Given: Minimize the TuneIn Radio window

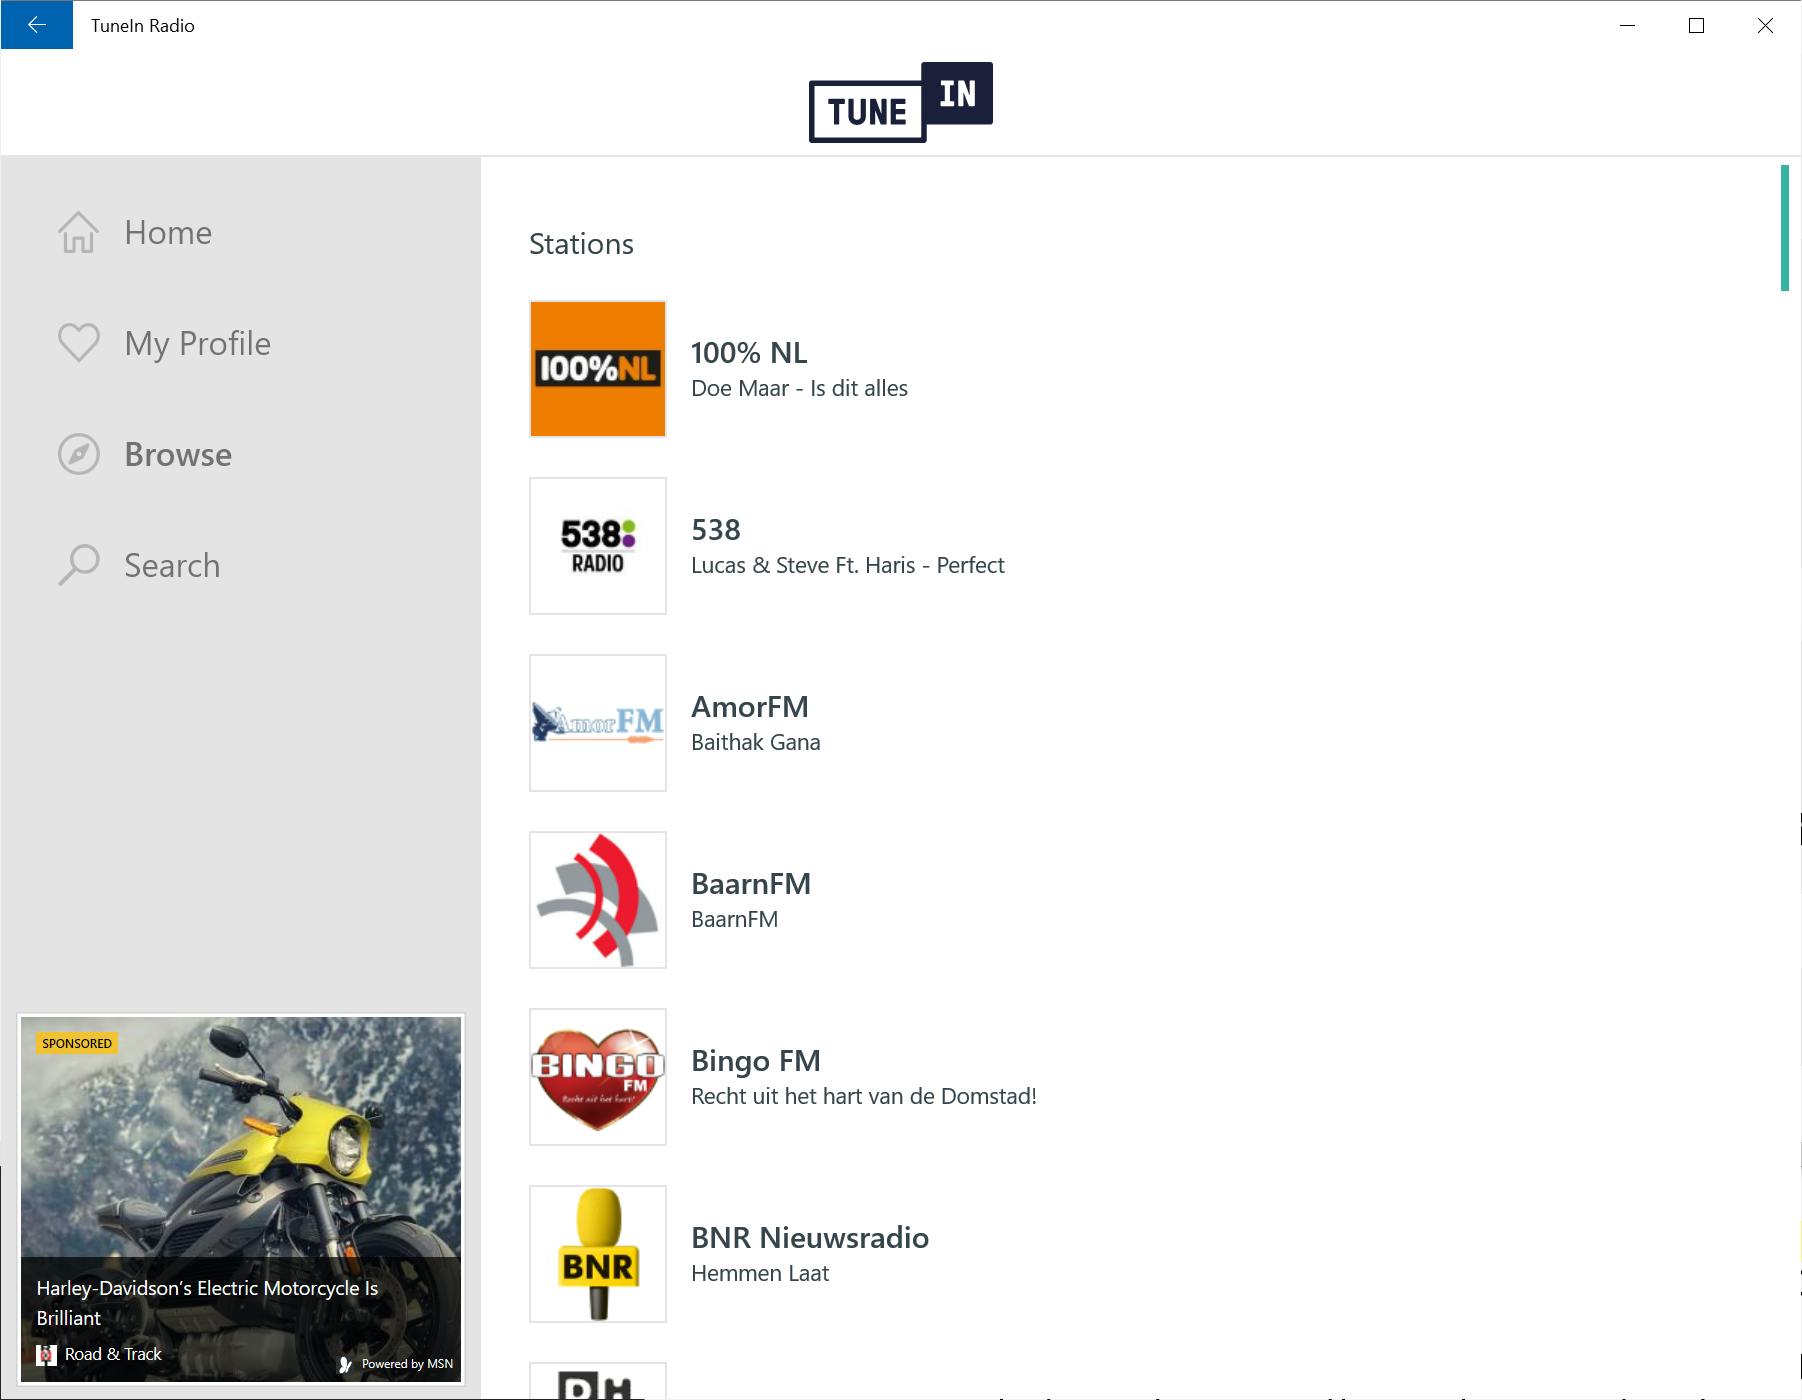Looking at the screenshot, I should point(1627,25).
